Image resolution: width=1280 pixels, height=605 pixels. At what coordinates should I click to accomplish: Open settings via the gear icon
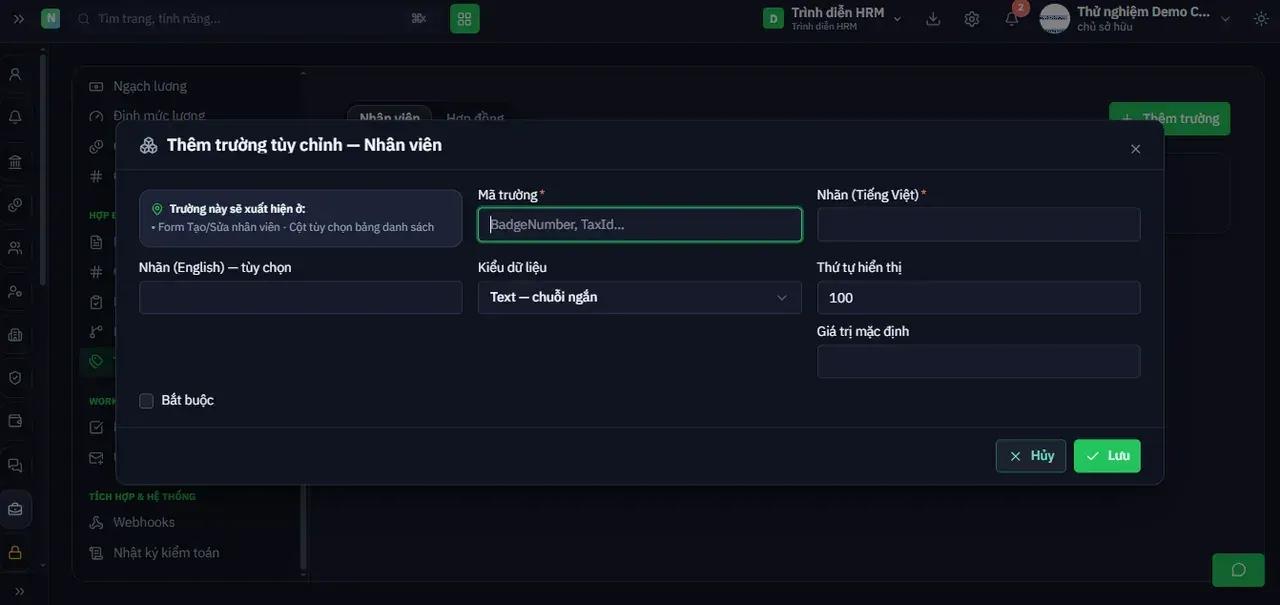(x=972, y=19)
